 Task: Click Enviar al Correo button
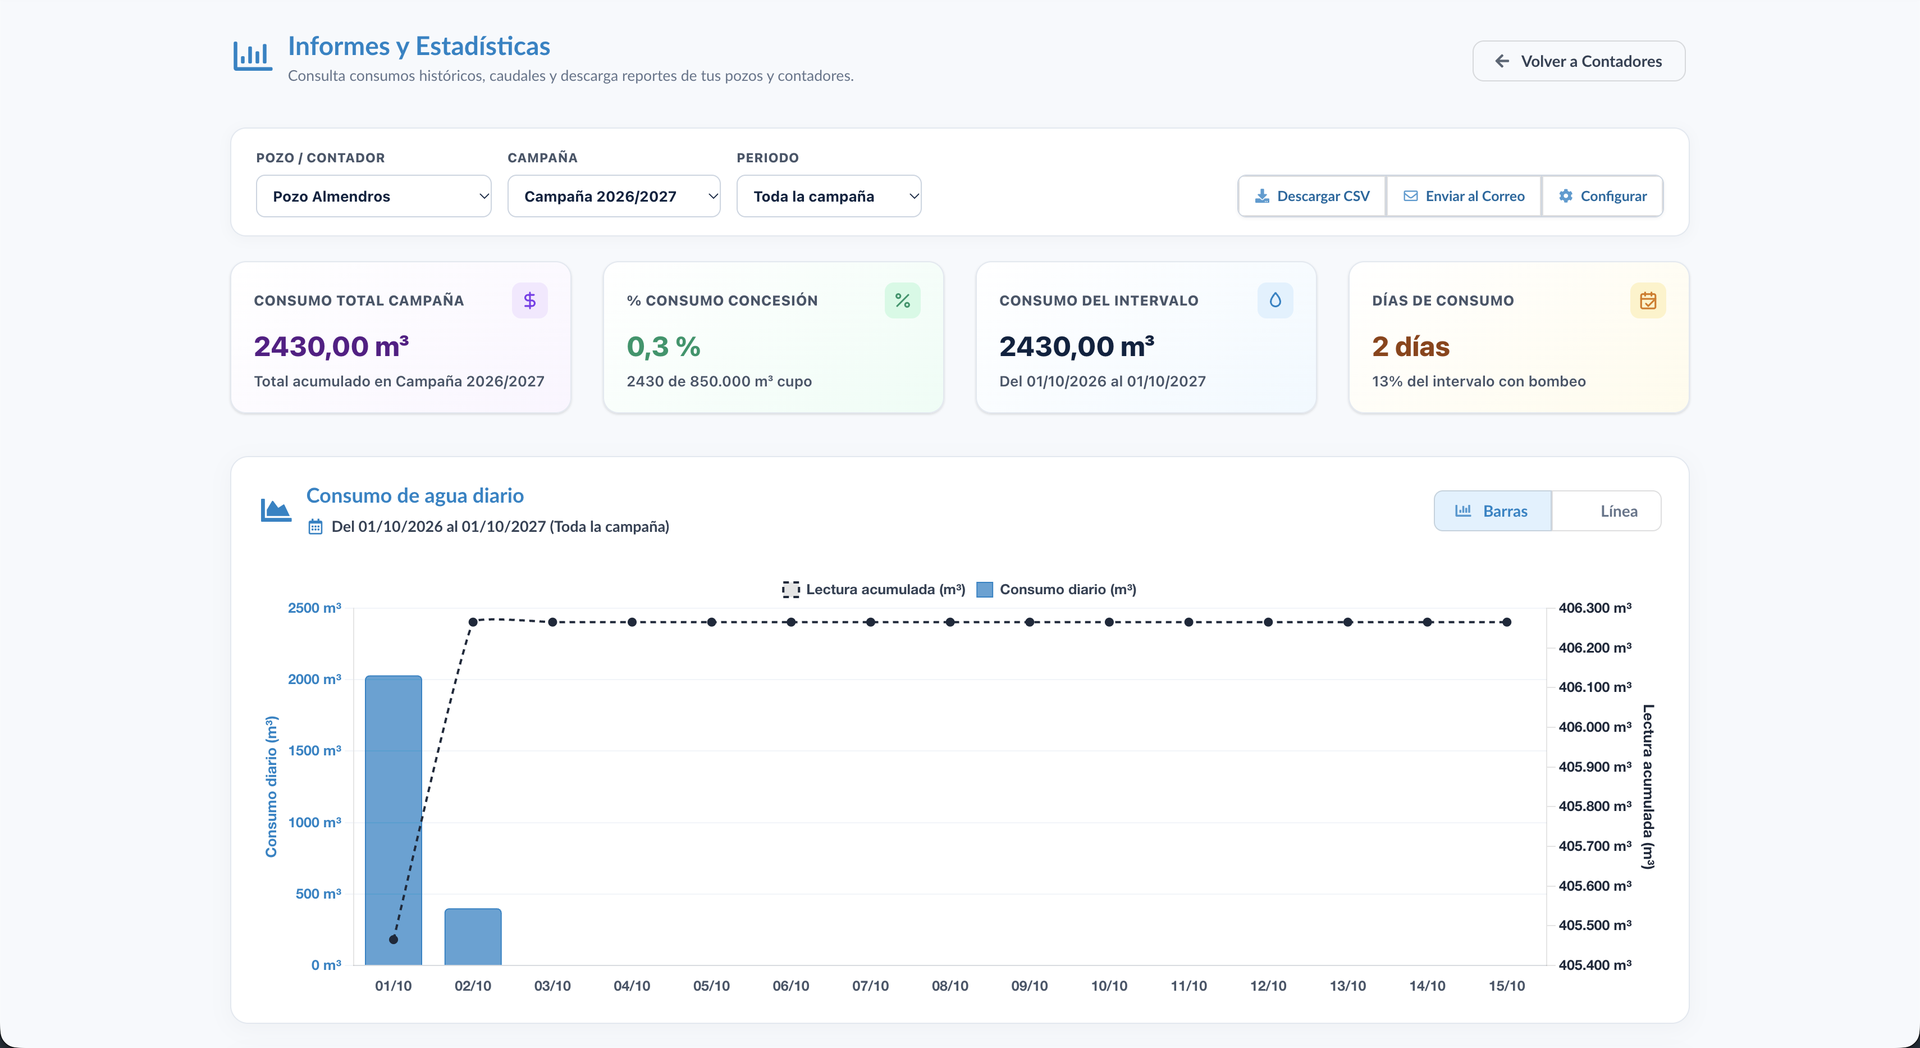tap(1464, 196)
